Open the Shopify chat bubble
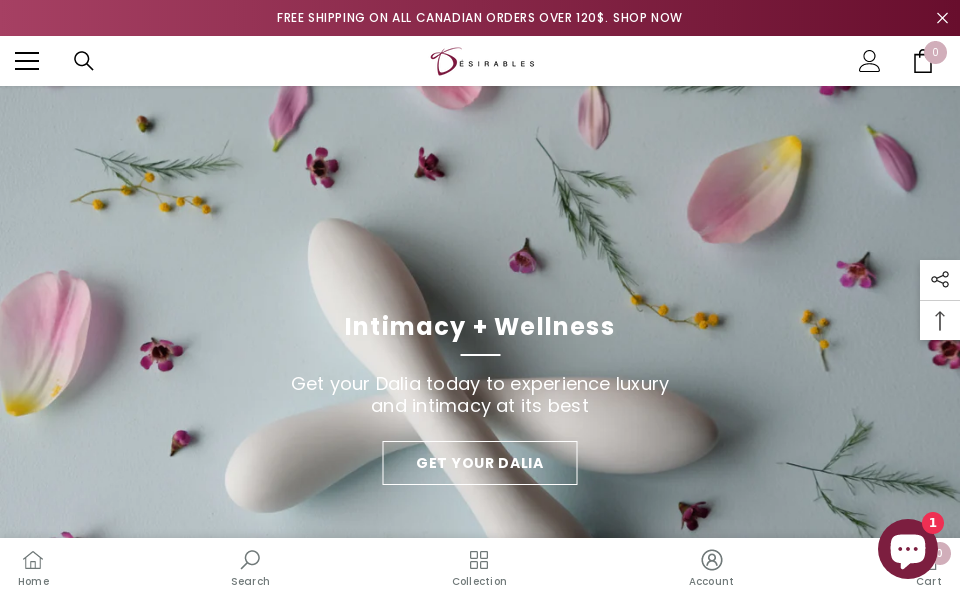 (x=907, y=549)
